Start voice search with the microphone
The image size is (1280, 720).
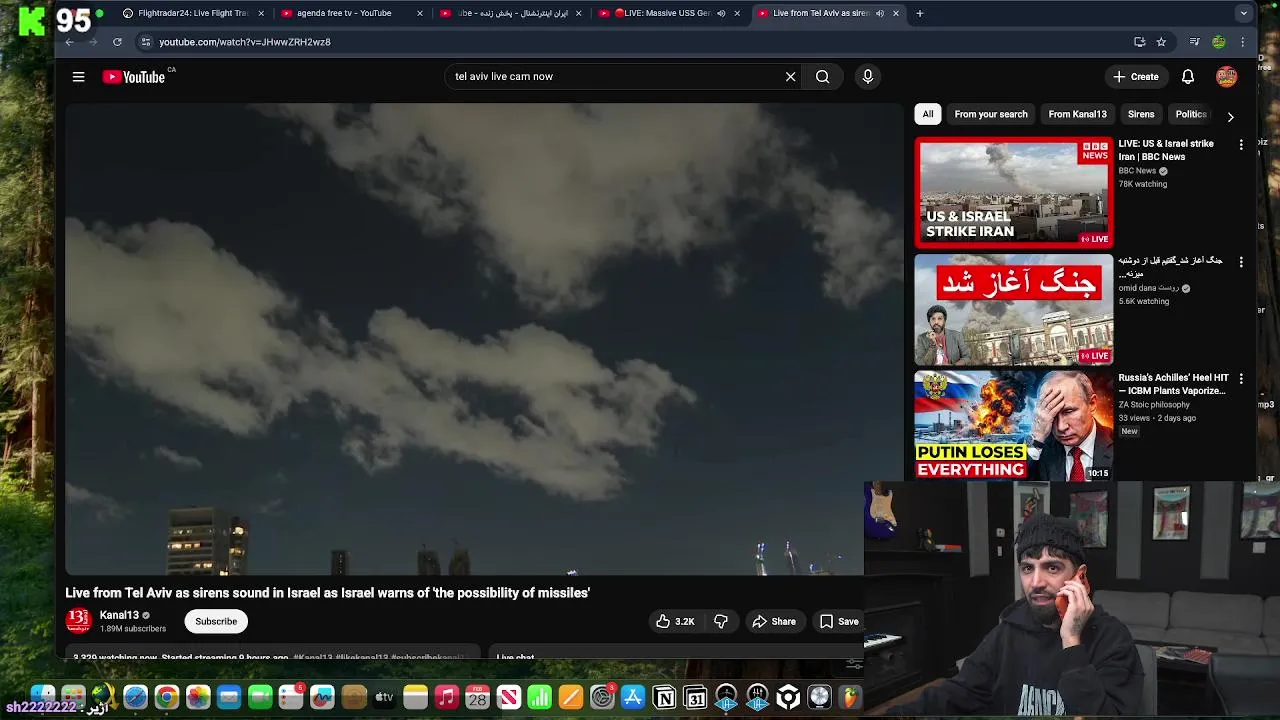[867, 77]
